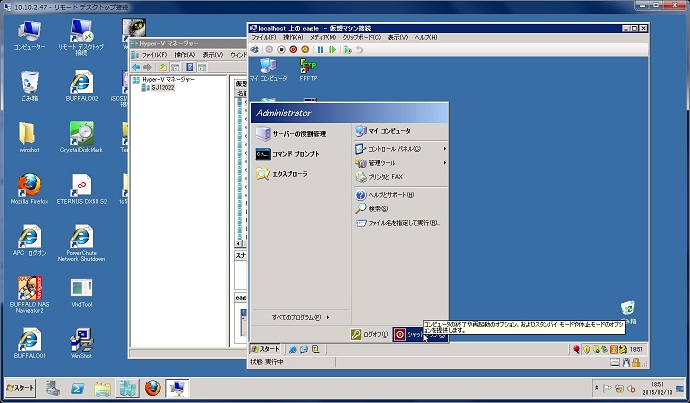The height and width of the screenshot is (403, 690).
Task: Click the ログオフ button
Action: point(369,334)
